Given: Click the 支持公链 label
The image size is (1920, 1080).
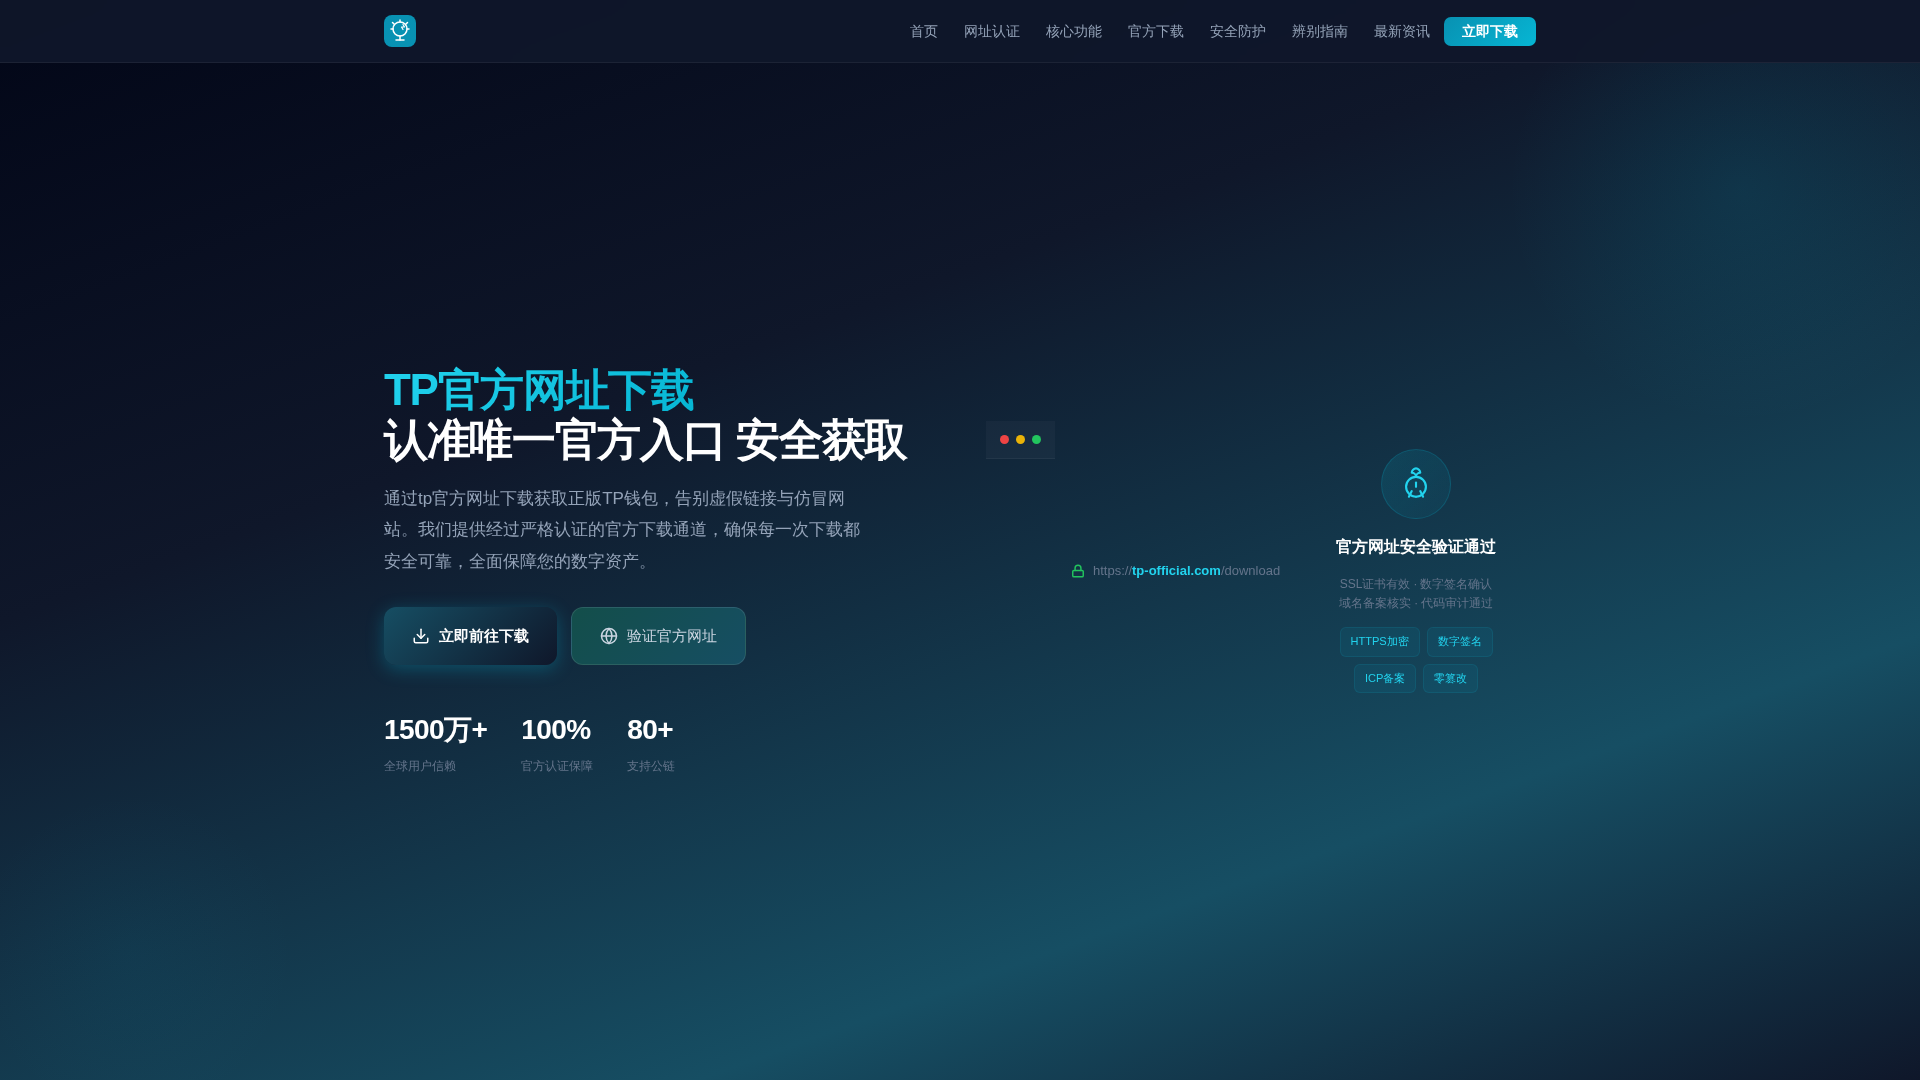Looking at the screenshot, I should 651,766.
